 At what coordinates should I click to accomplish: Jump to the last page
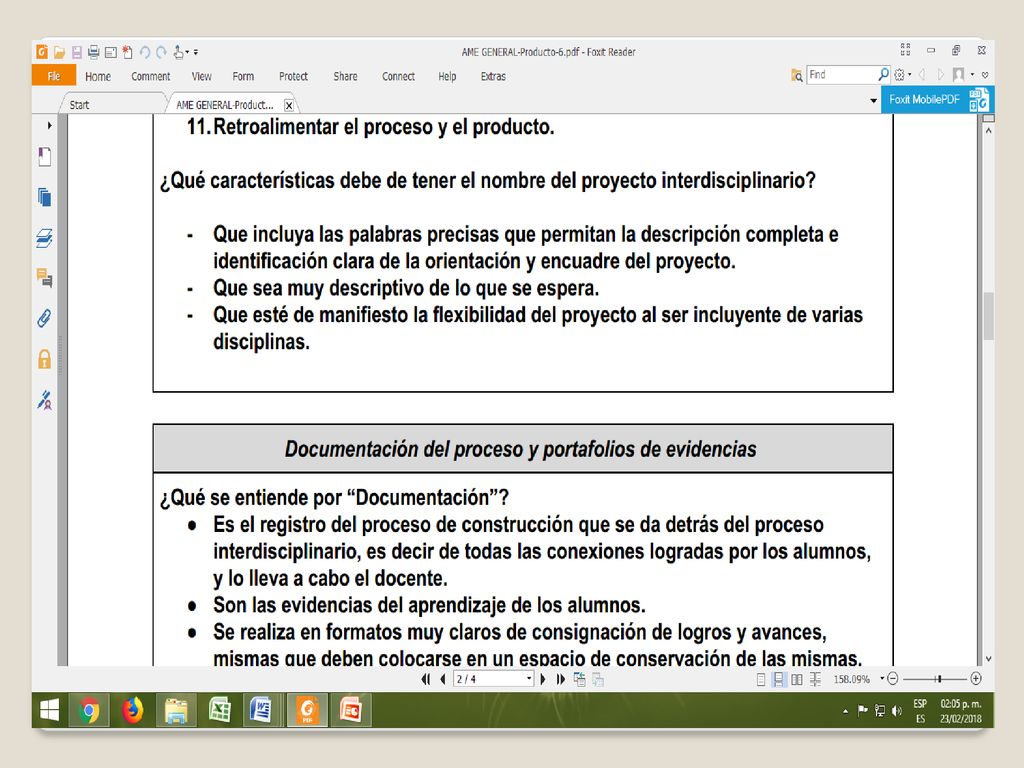tap(560, 679)
